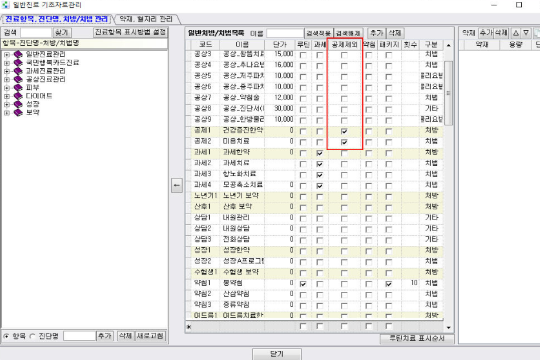Click the 공상진료관리 purple book icon
The image size is (540, 360).
tap(18, 79)
